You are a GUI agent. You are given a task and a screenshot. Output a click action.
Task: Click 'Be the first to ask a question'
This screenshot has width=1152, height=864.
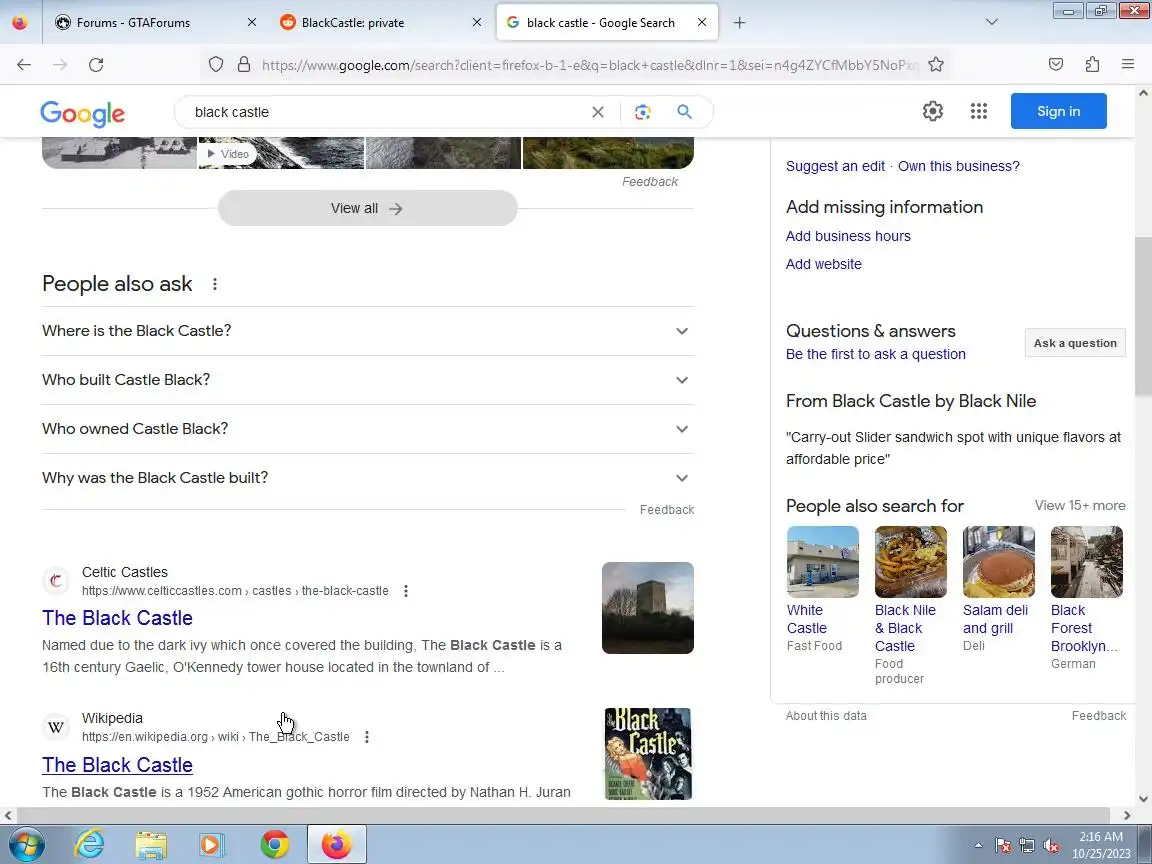coord(876,354)
